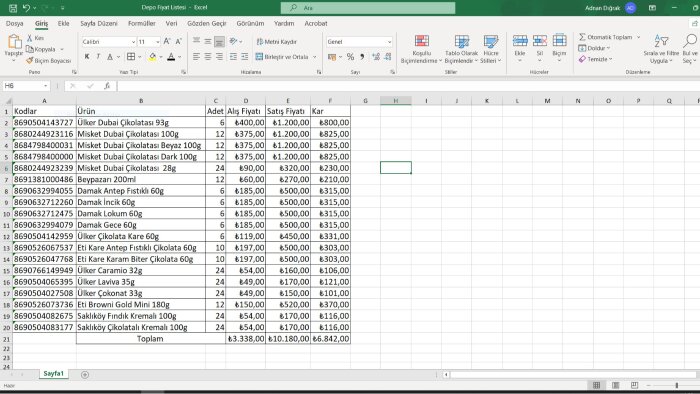Switch to the Ekle ribbon tab
Viewport: 700px width, 394px height.
tap(63, 23)
